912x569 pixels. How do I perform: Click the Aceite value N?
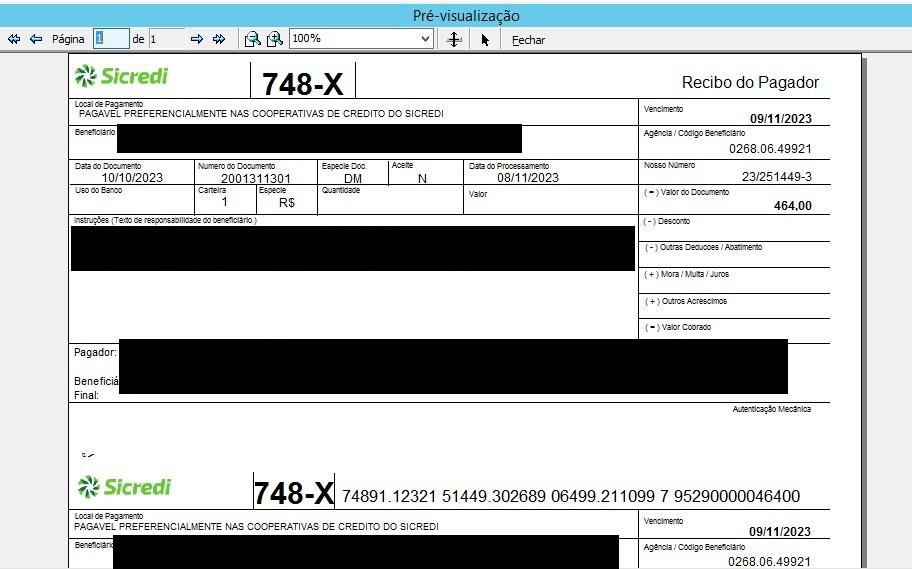[x=422, y=179]
